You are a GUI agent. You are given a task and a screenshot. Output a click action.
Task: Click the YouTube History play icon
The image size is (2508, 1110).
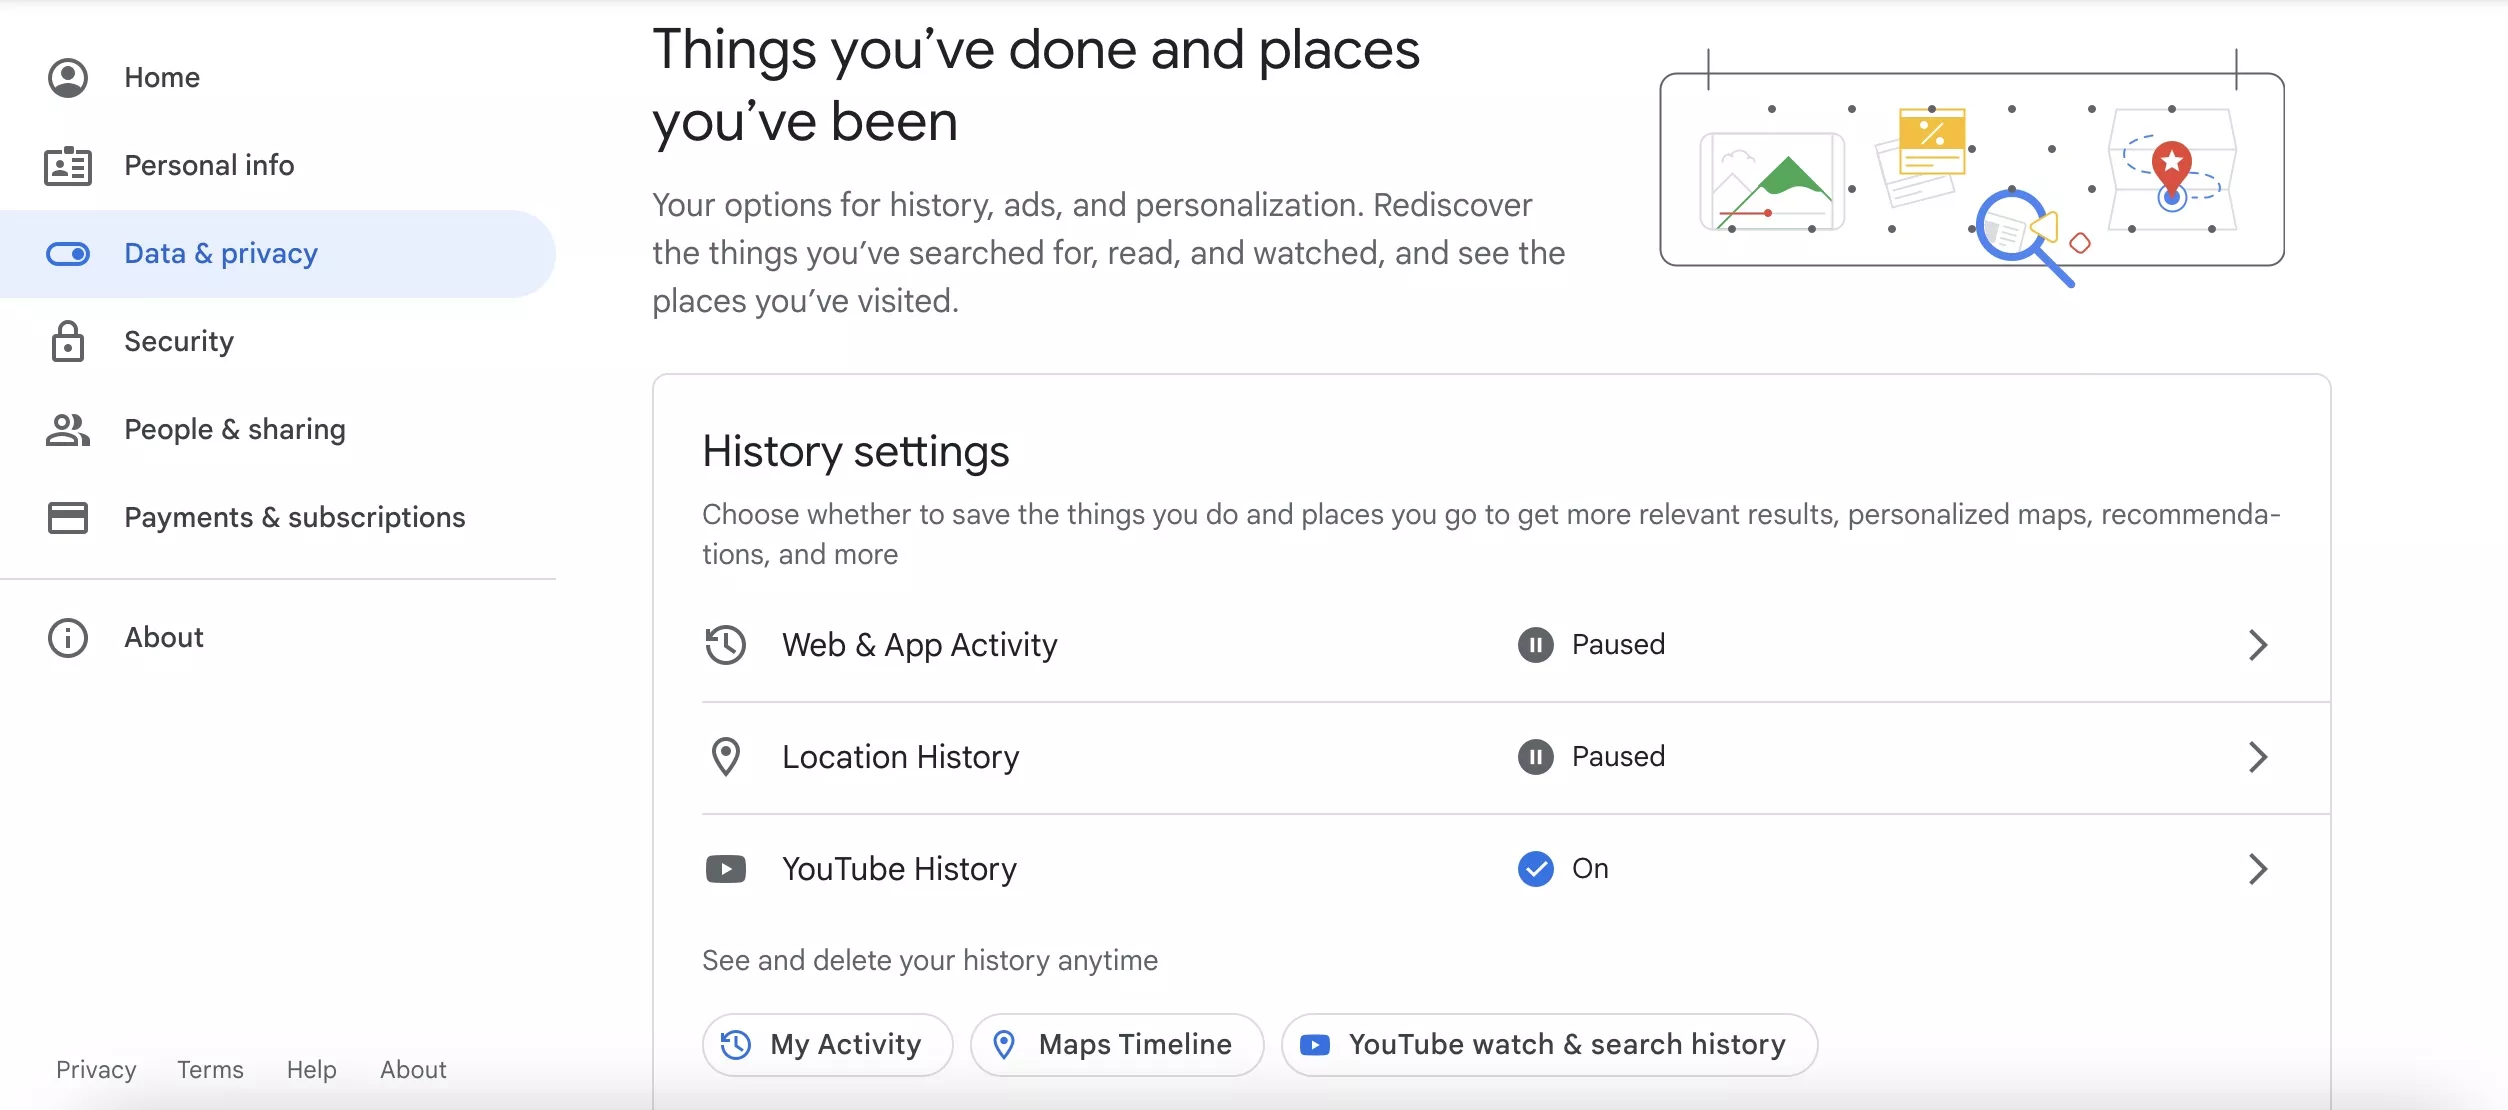pos(726,869)
